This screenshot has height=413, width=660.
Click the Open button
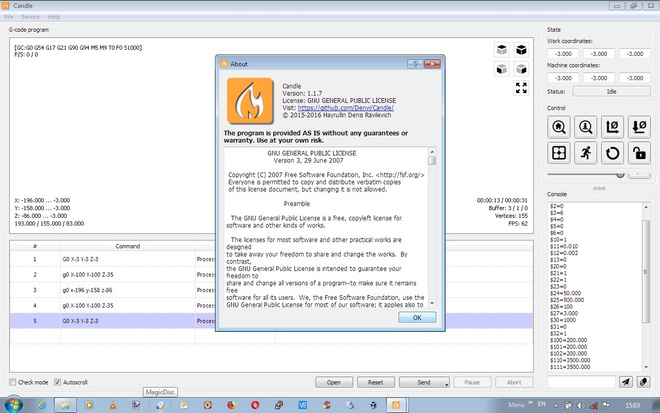coord(334,382)
